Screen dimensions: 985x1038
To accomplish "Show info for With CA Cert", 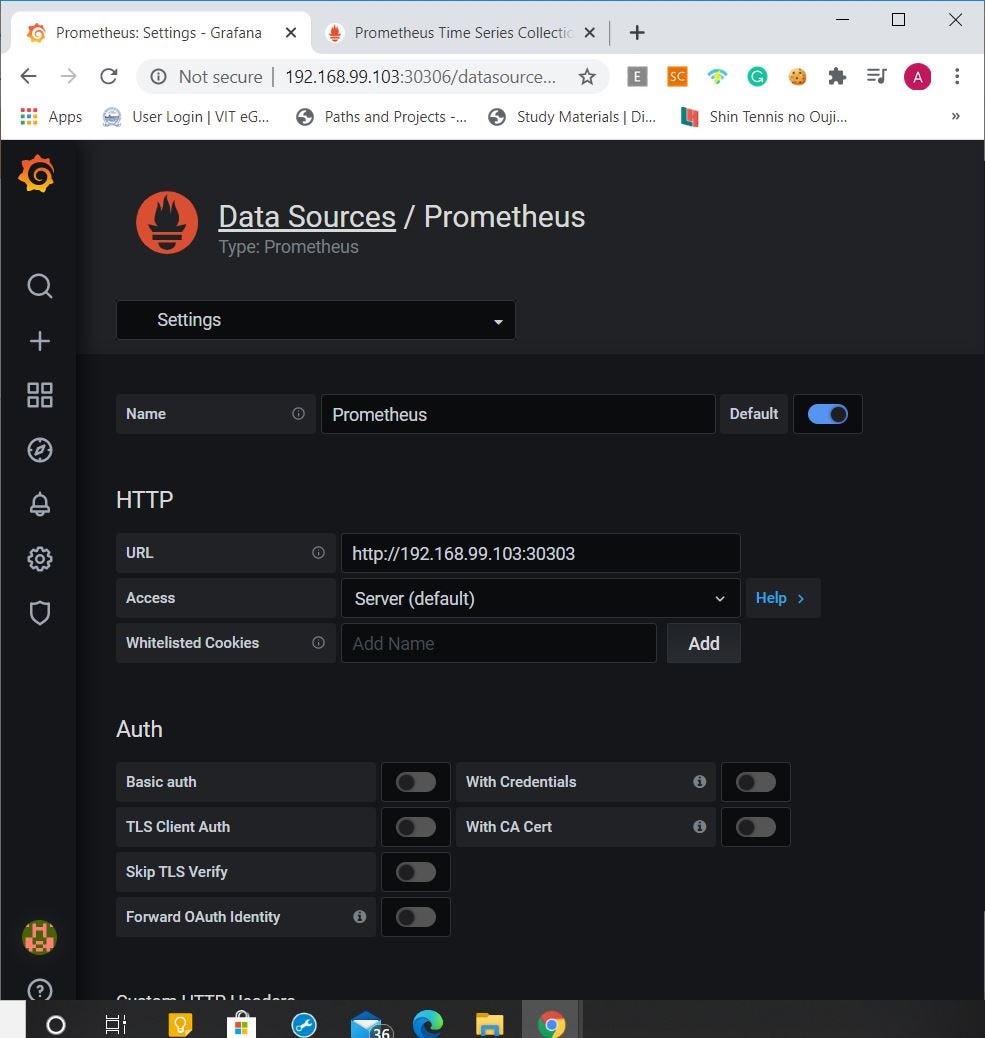I will click(700, 827).
